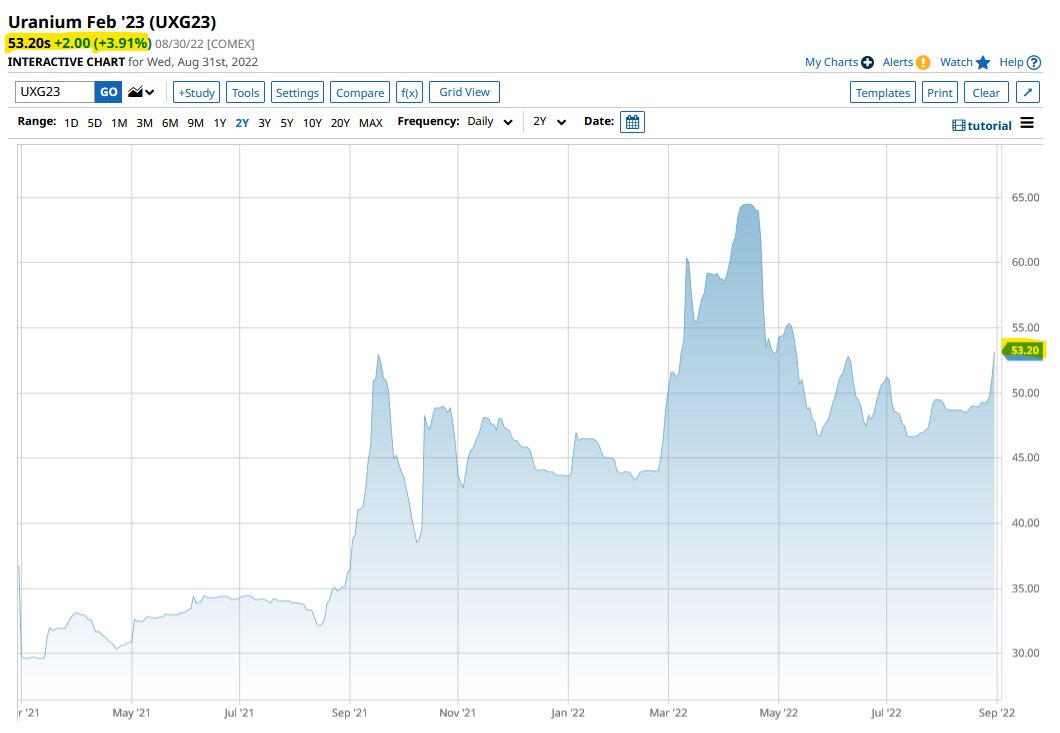Click the May '22 date axis label
Viewport: 1060px width, 733px height.
[779, 713]
